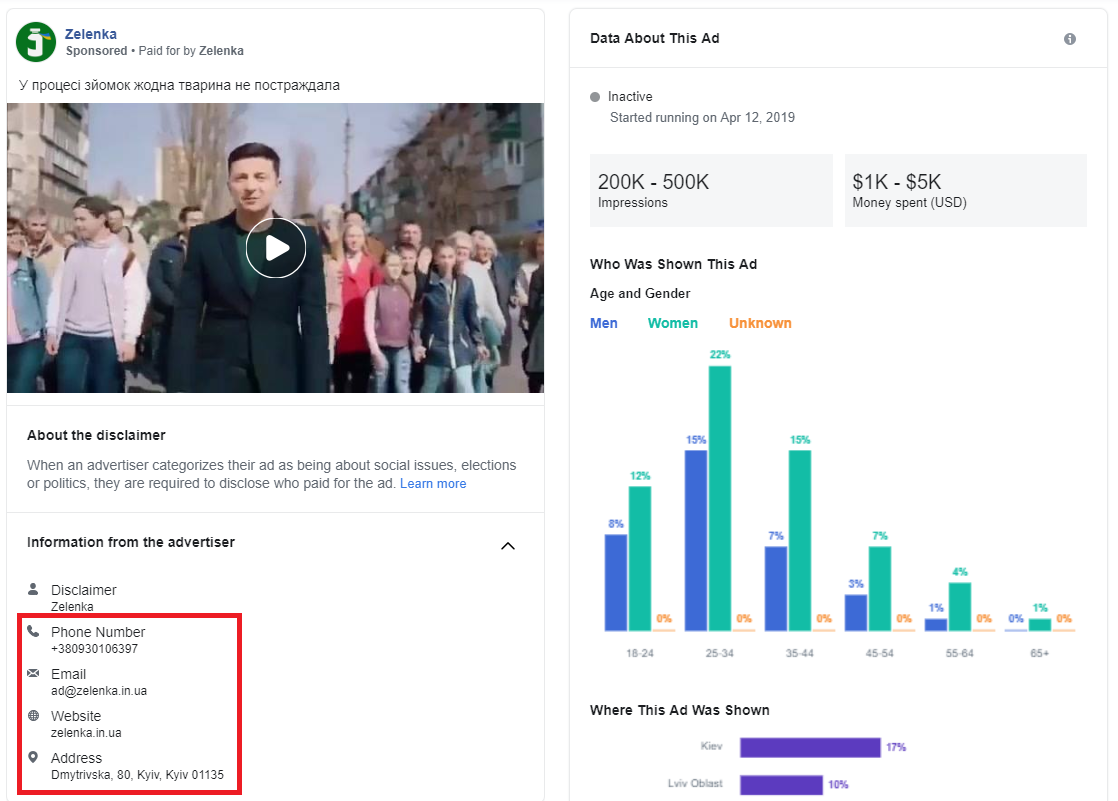Click the Address location pin icon

(33, 758)
